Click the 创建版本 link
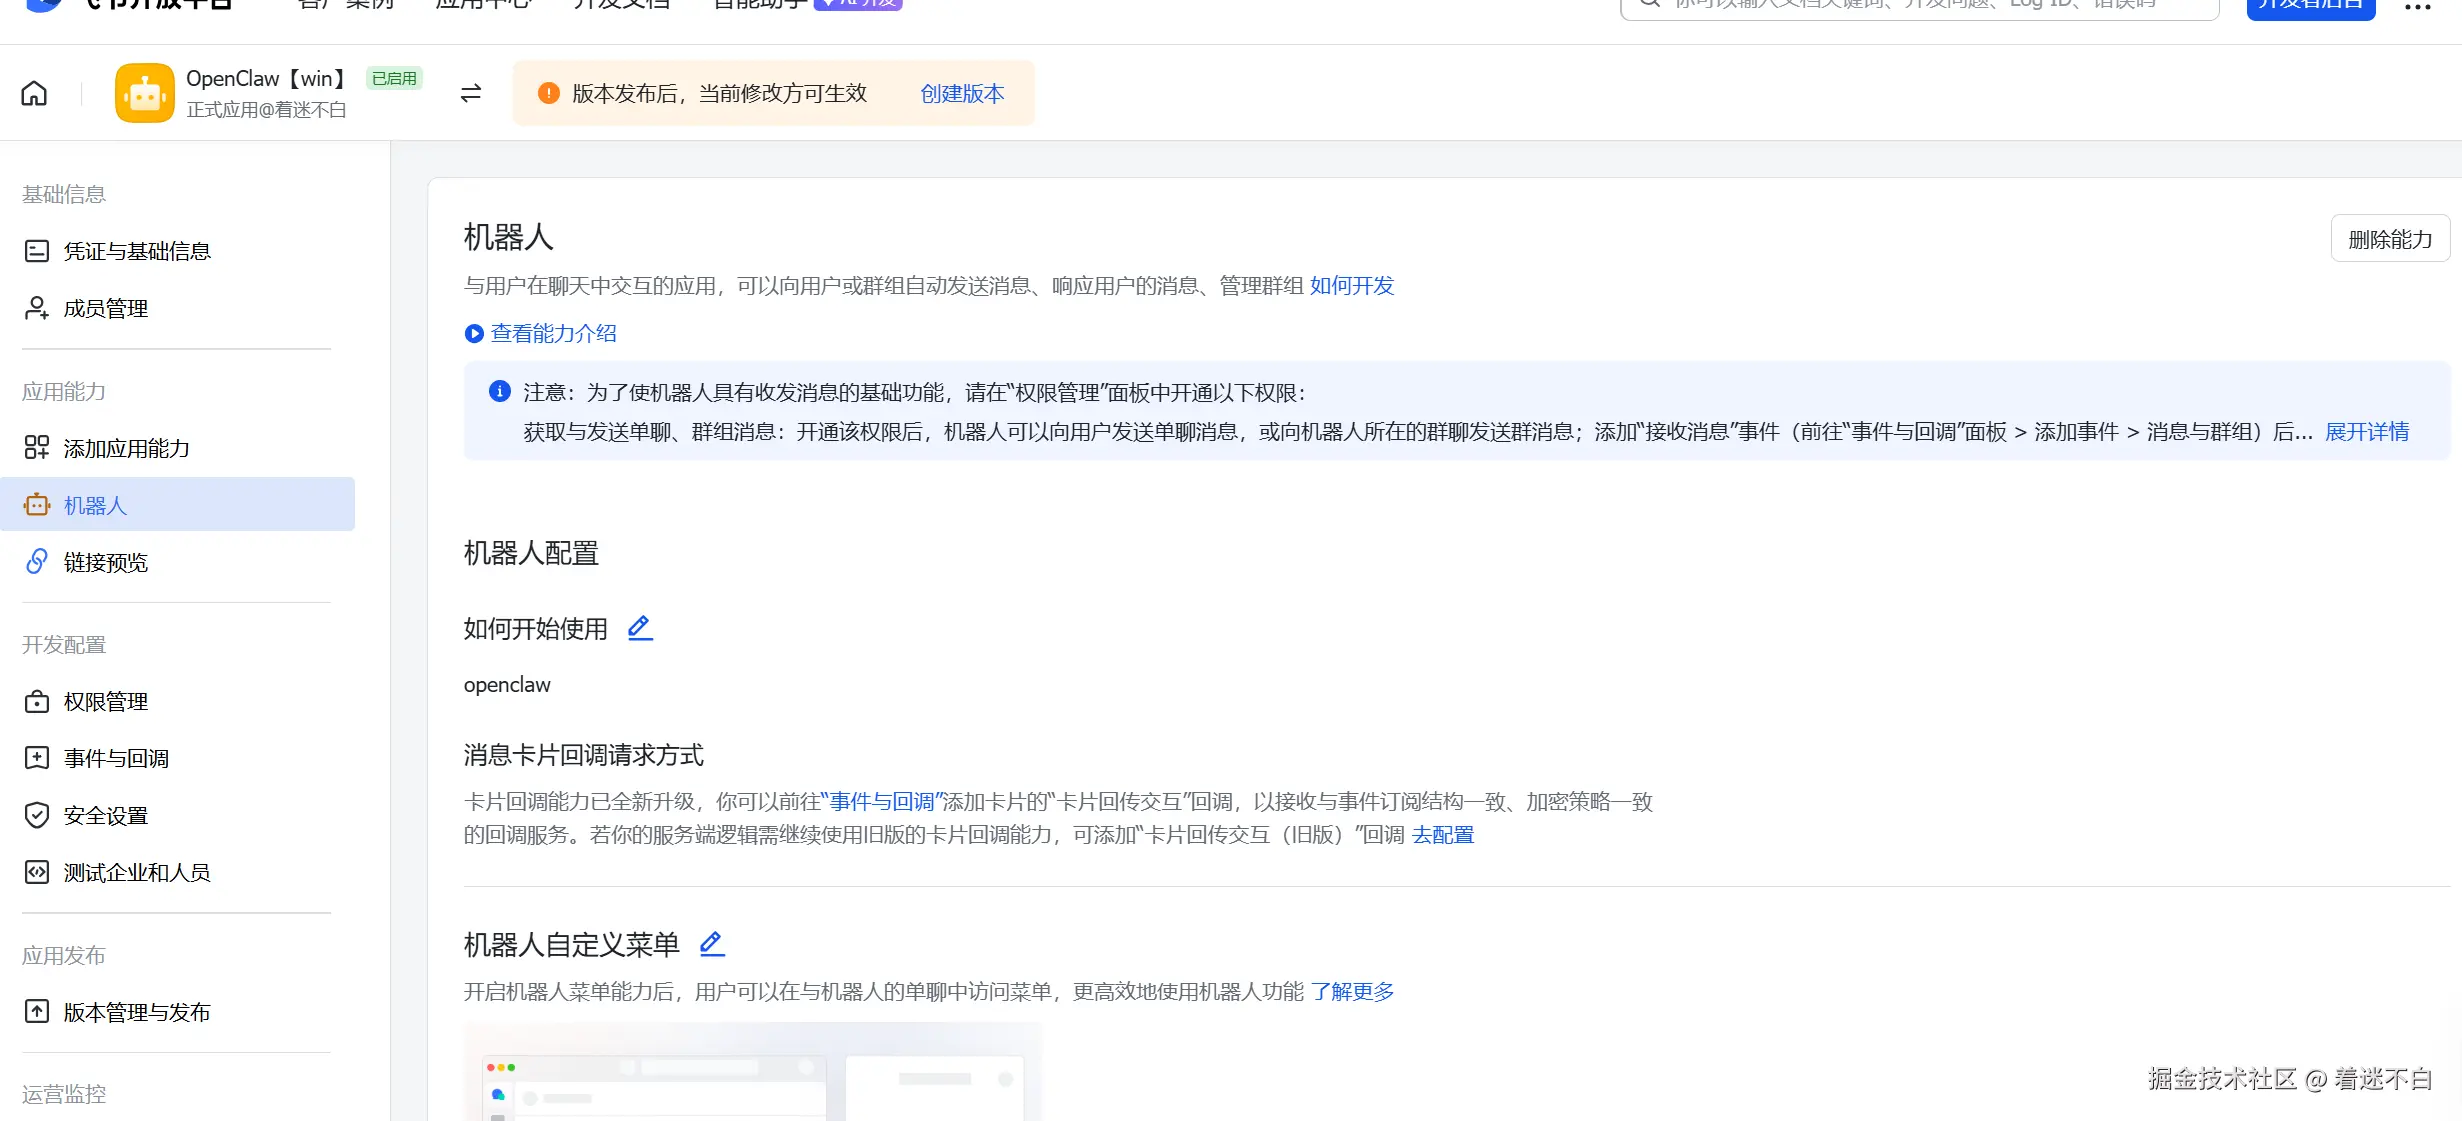 pyautogui.click(x=962, y=93)
